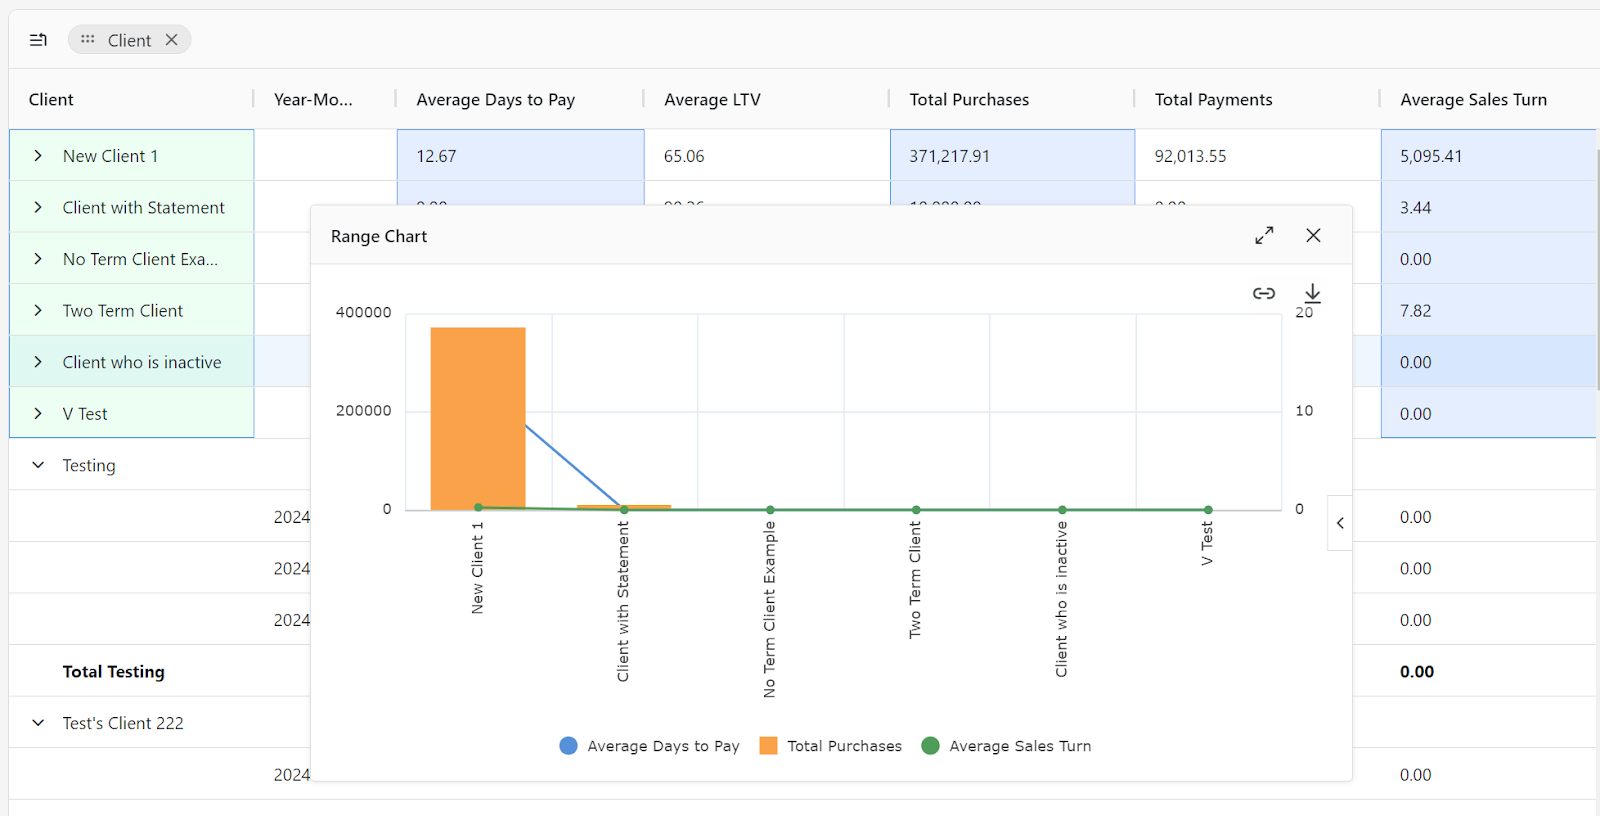Viewport: 1600px width, 816px height.
Task: Collapse the Testing group row
Action: tap(38, 465)
